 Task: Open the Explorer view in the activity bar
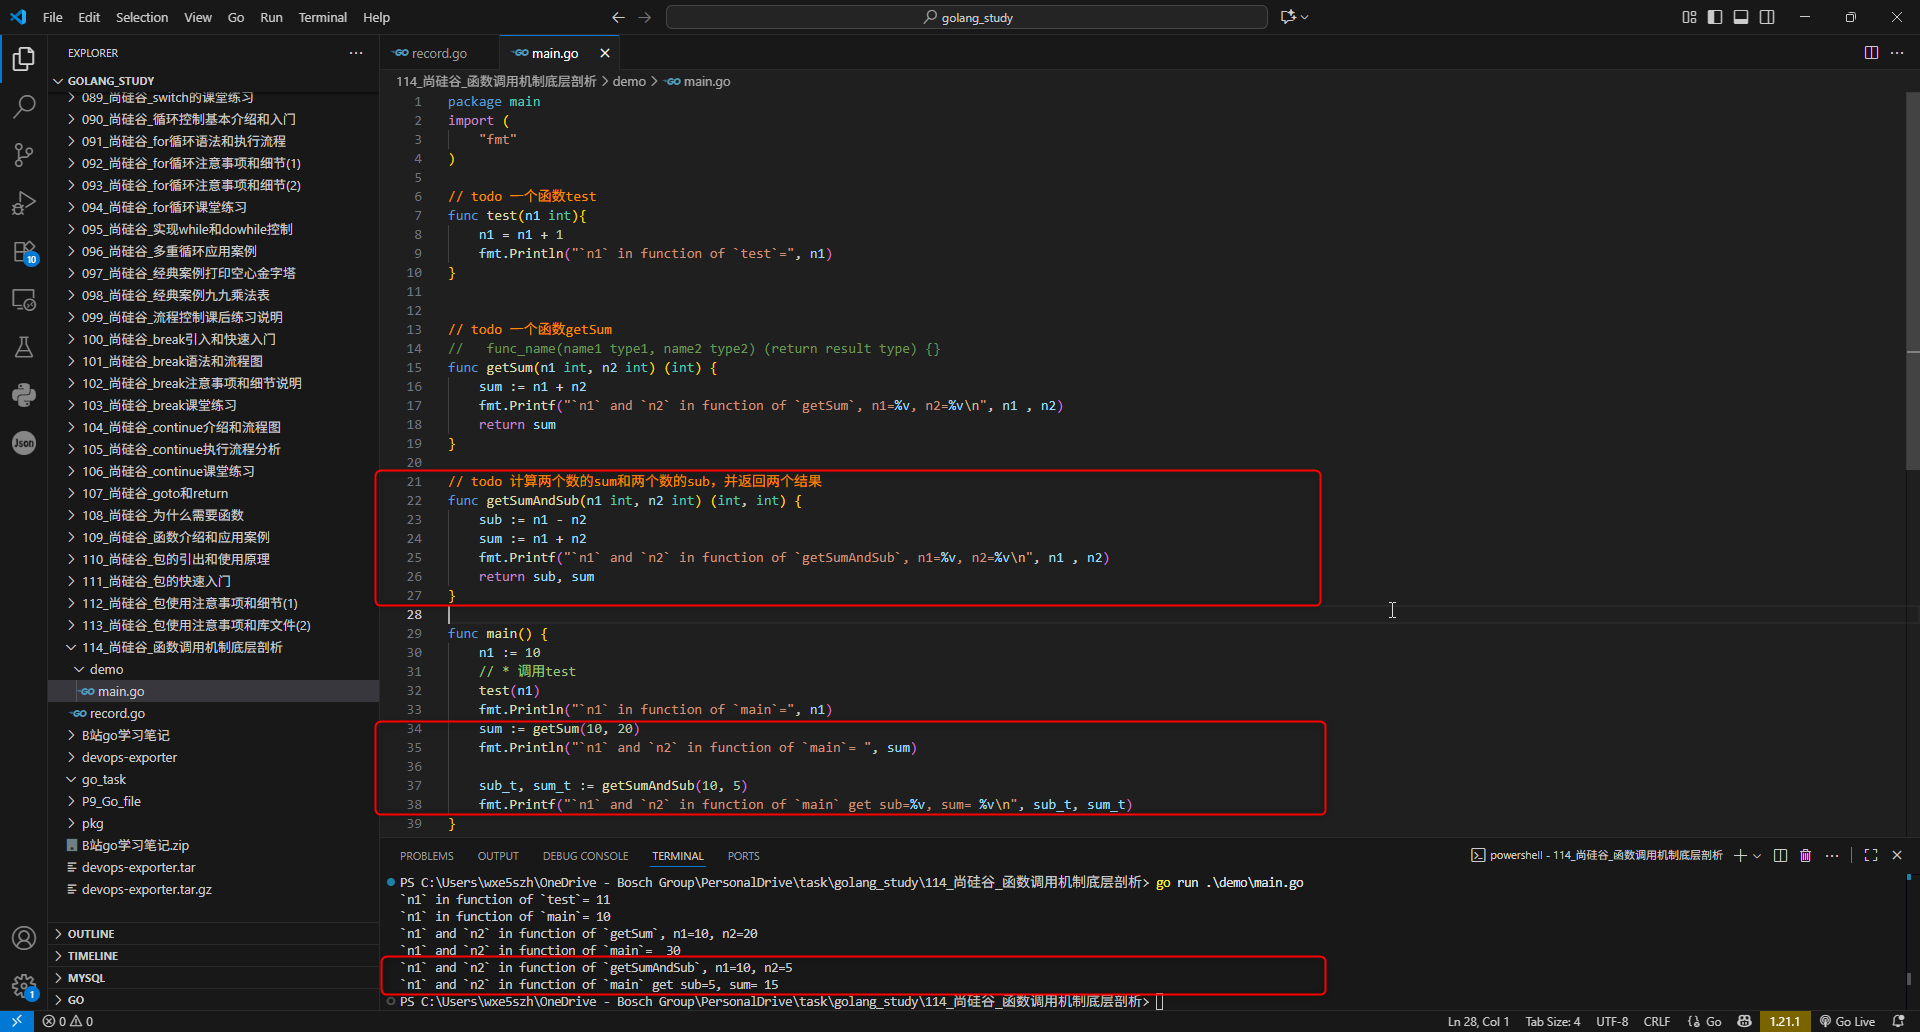pyautogui.click(x=24, y=59)
